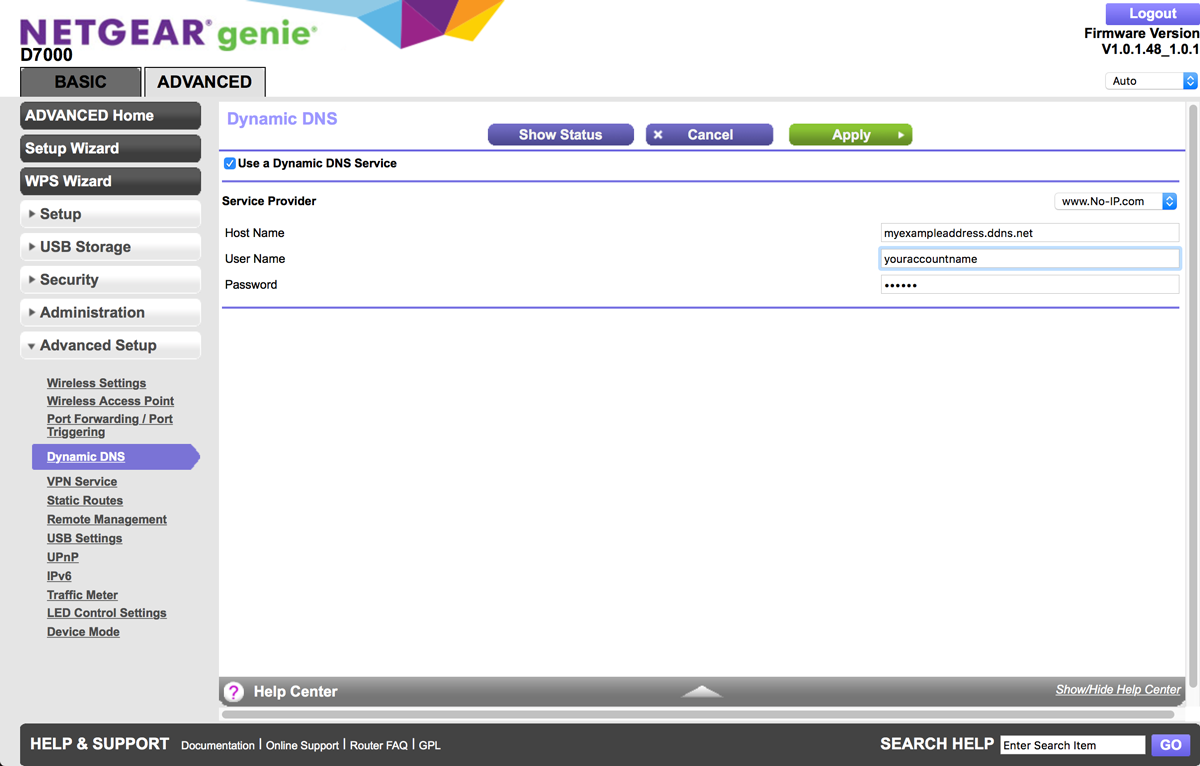Click the NETGEAR genie logo
Viewport: 1200px width, 766px height.
click(x=168, y=34)
